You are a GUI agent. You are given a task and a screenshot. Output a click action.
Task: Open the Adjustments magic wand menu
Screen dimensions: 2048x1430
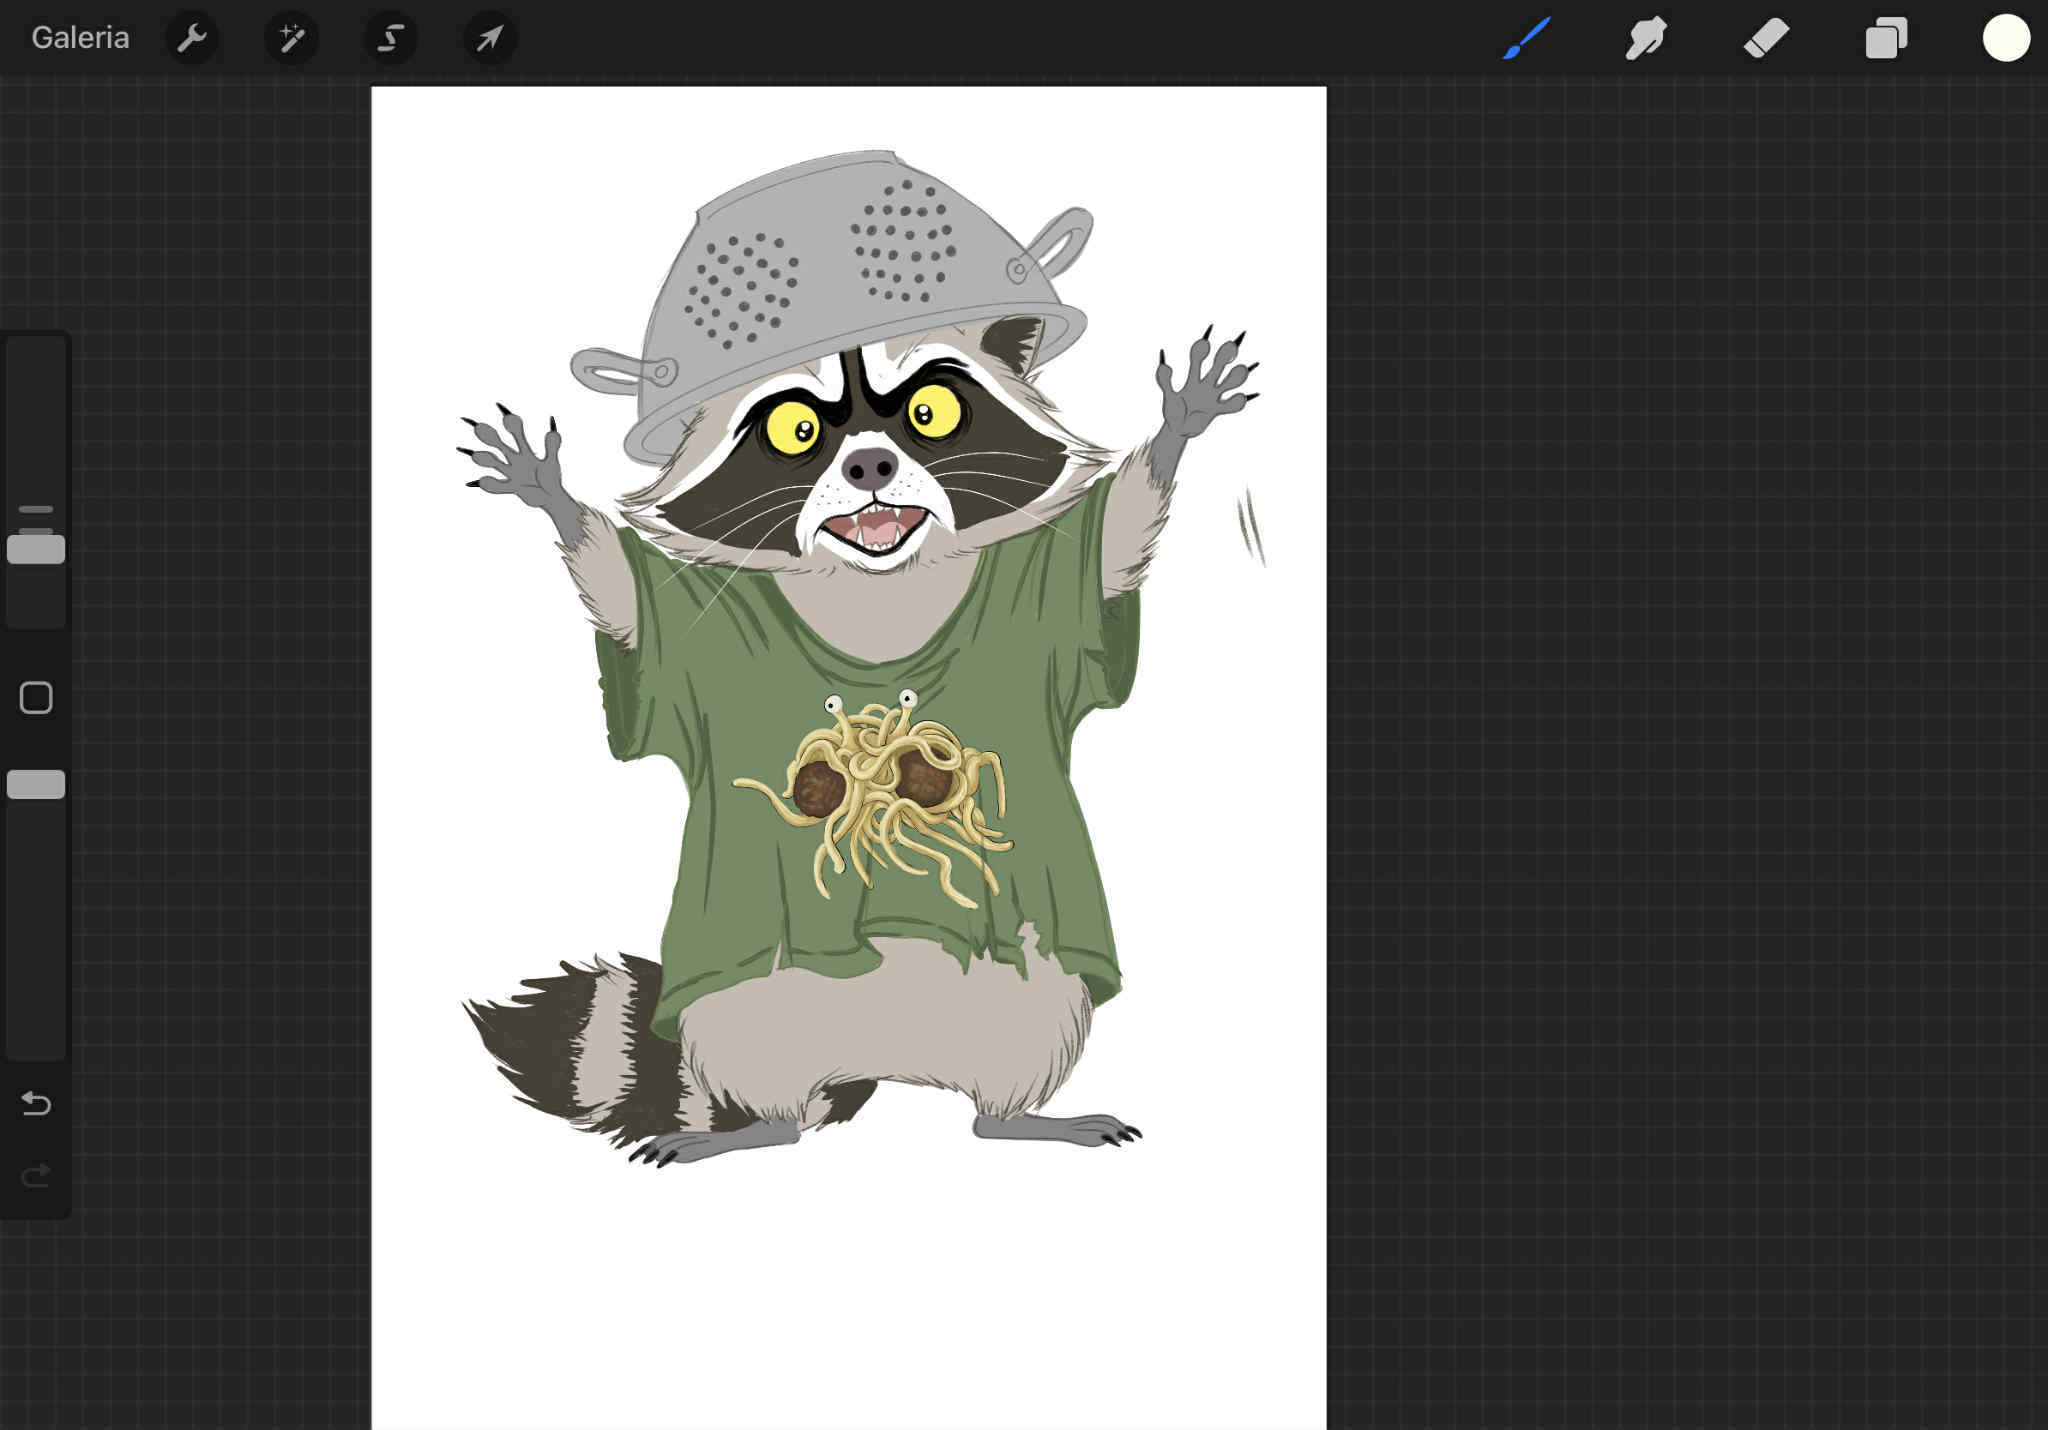point(291,38)
